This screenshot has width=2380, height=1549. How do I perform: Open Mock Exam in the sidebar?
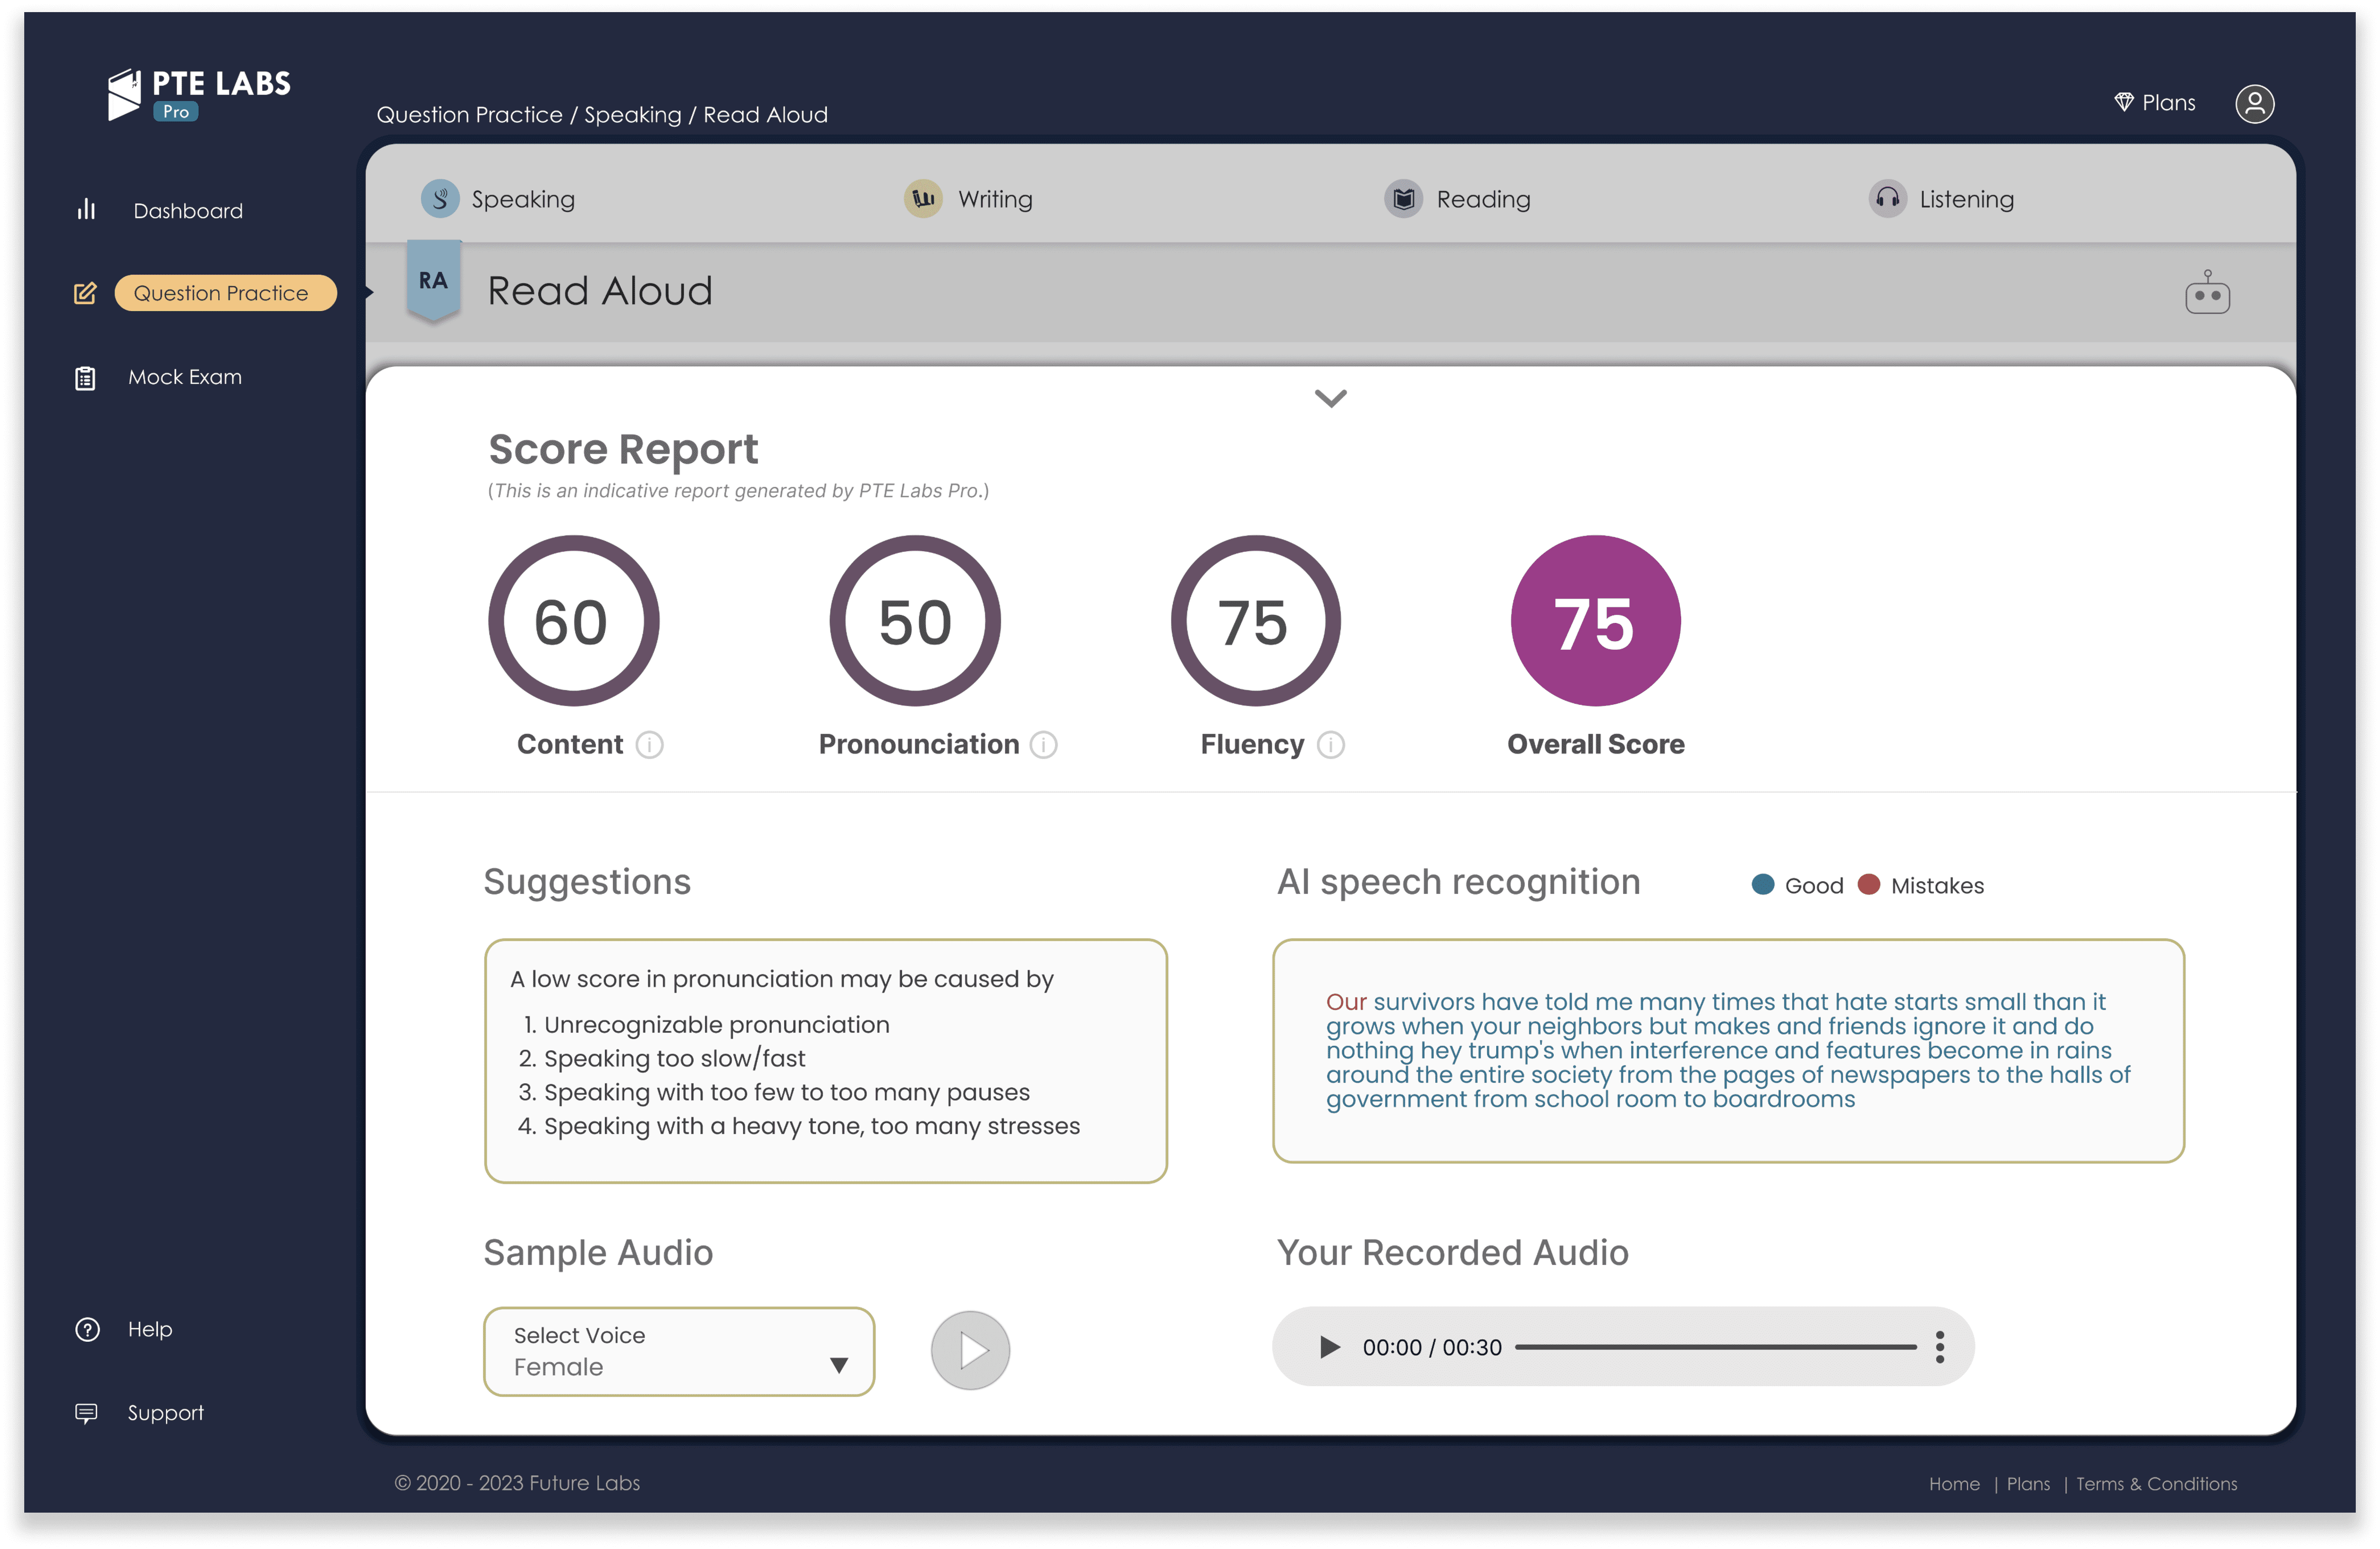(185, 377)
